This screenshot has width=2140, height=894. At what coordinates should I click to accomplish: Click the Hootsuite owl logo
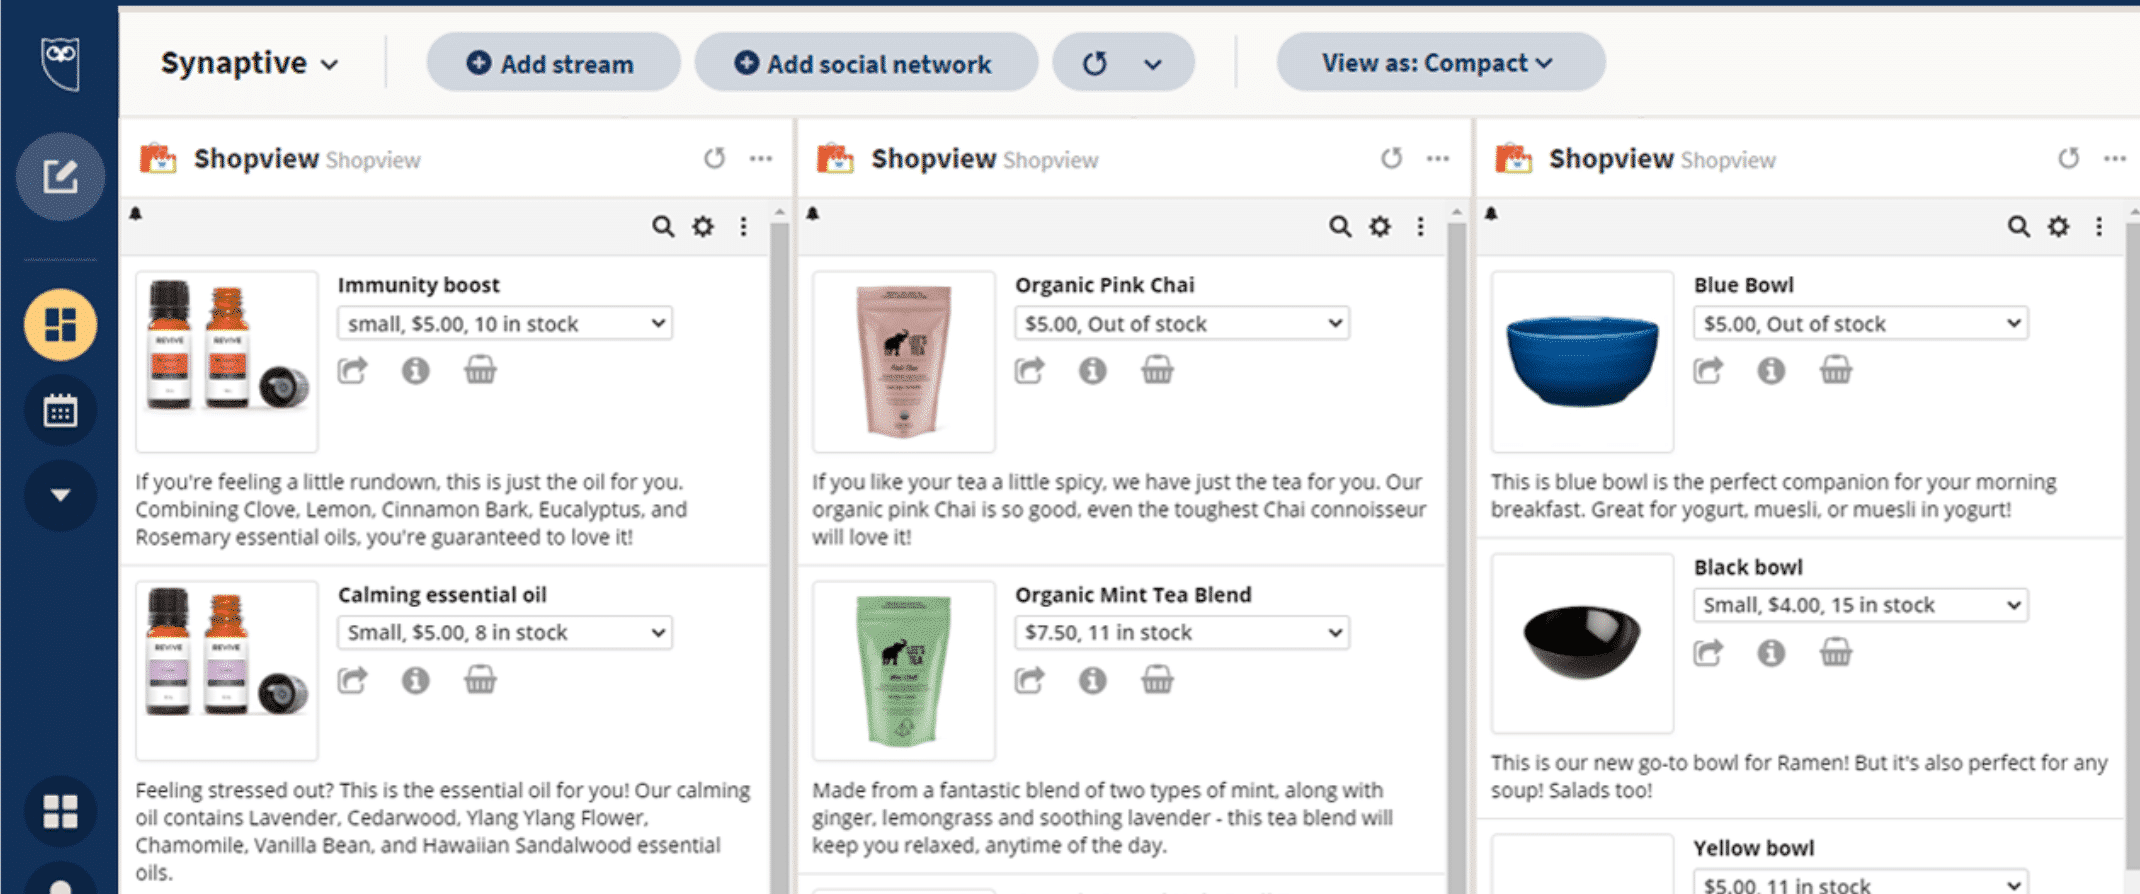click(x=61, y=63)
